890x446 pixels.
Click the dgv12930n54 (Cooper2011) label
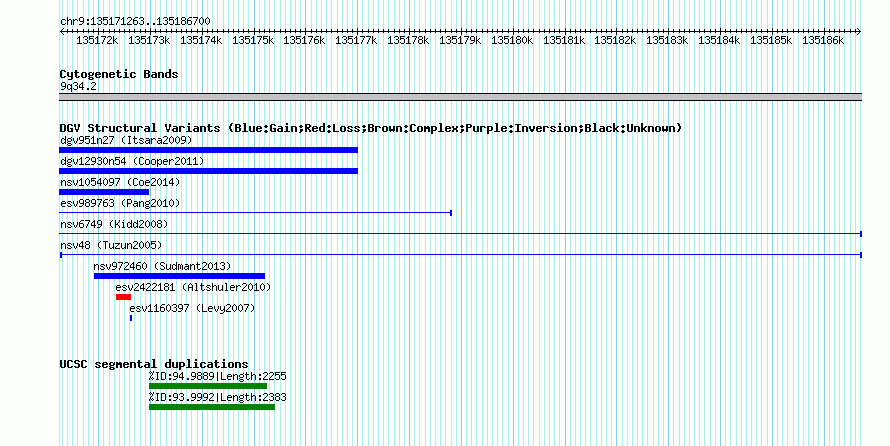pyautogui.click(x=132, y=161)
